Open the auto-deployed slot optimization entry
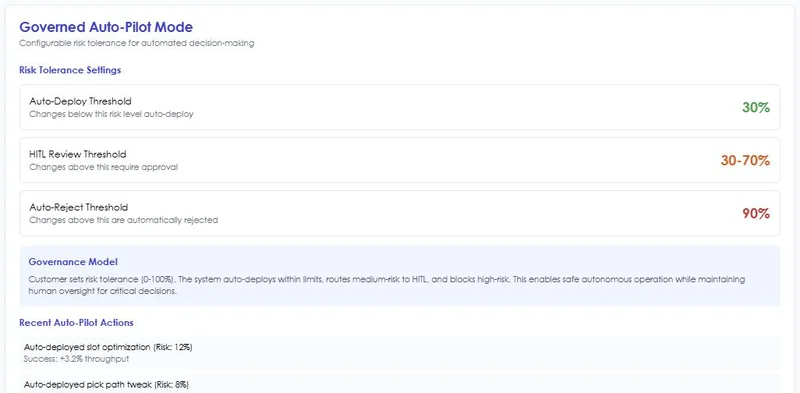Viewport: 800px width, 393px height. click(x=399, y=353)
